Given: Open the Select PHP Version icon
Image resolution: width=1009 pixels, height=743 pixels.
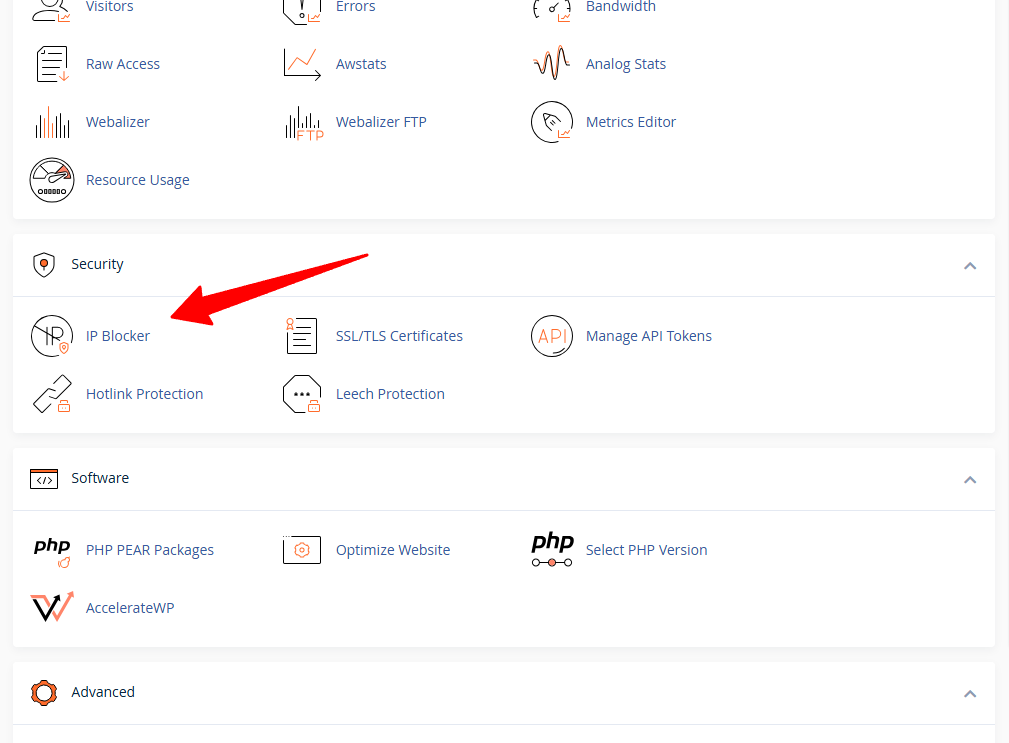Looking at the screenshot, I should pyautogui.click(x=552, y=549).
